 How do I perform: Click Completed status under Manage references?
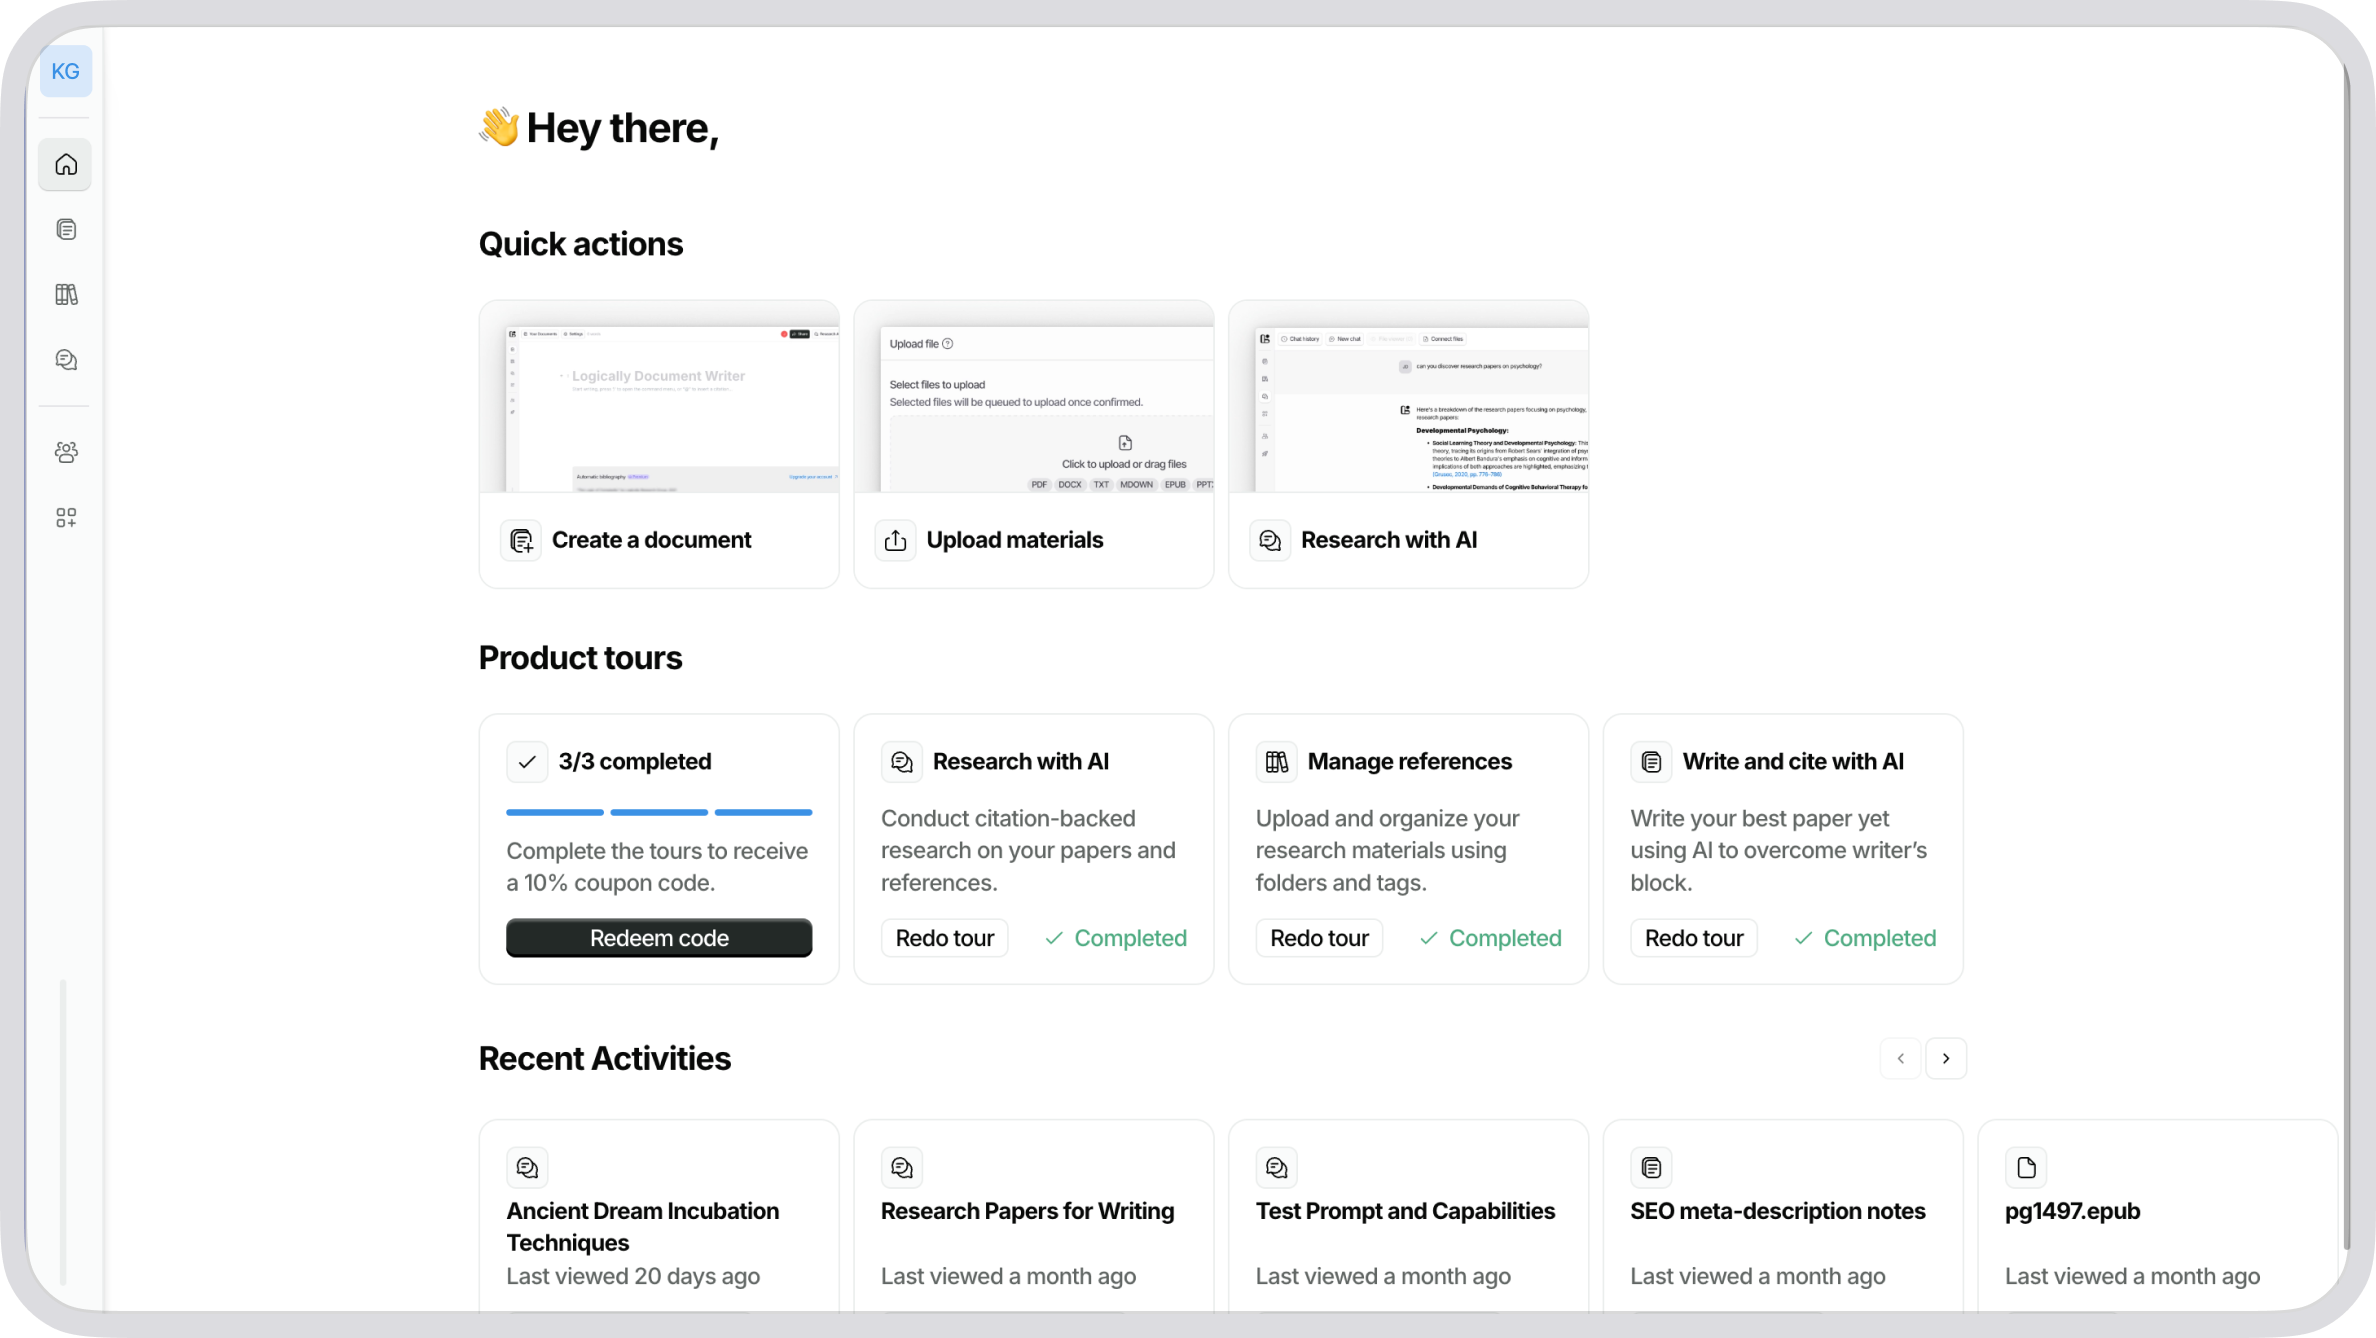tap(1490, 938)
